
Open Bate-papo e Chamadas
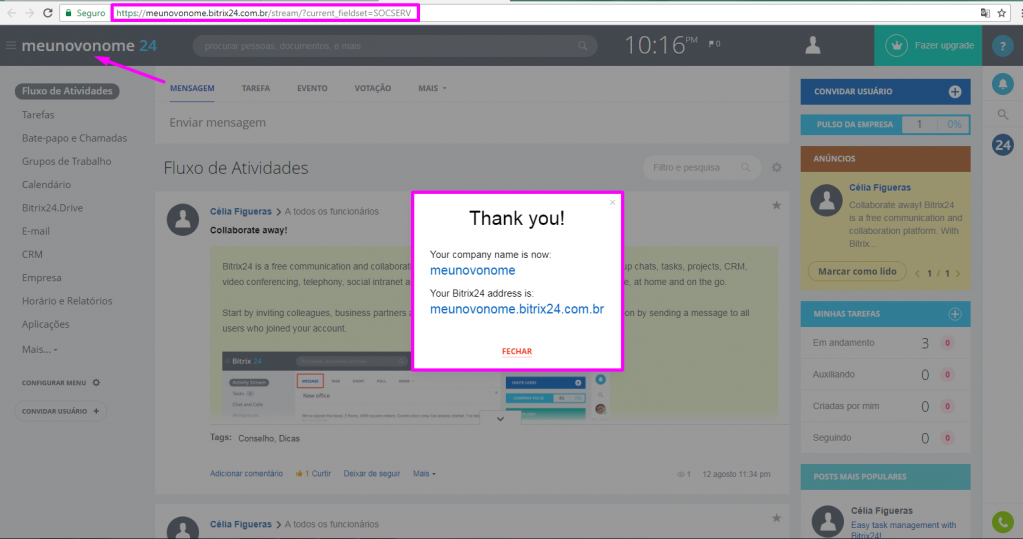(x=74, y=138)
